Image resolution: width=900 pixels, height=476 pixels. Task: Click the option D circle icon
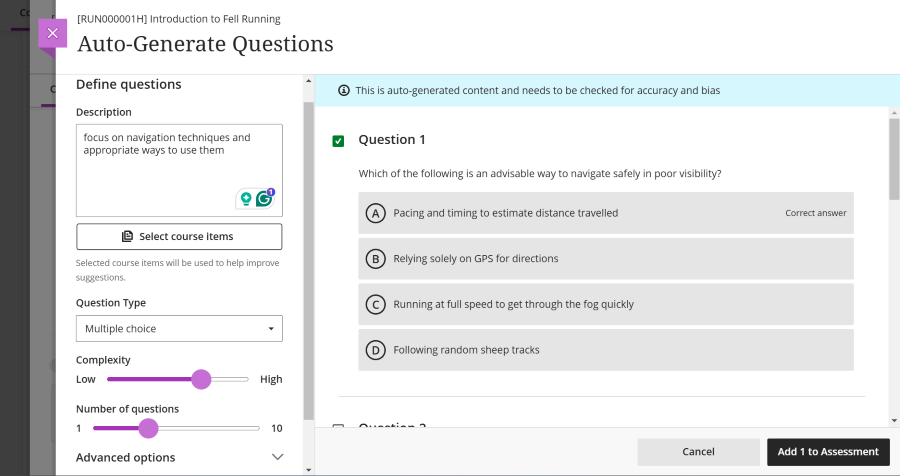375,350
